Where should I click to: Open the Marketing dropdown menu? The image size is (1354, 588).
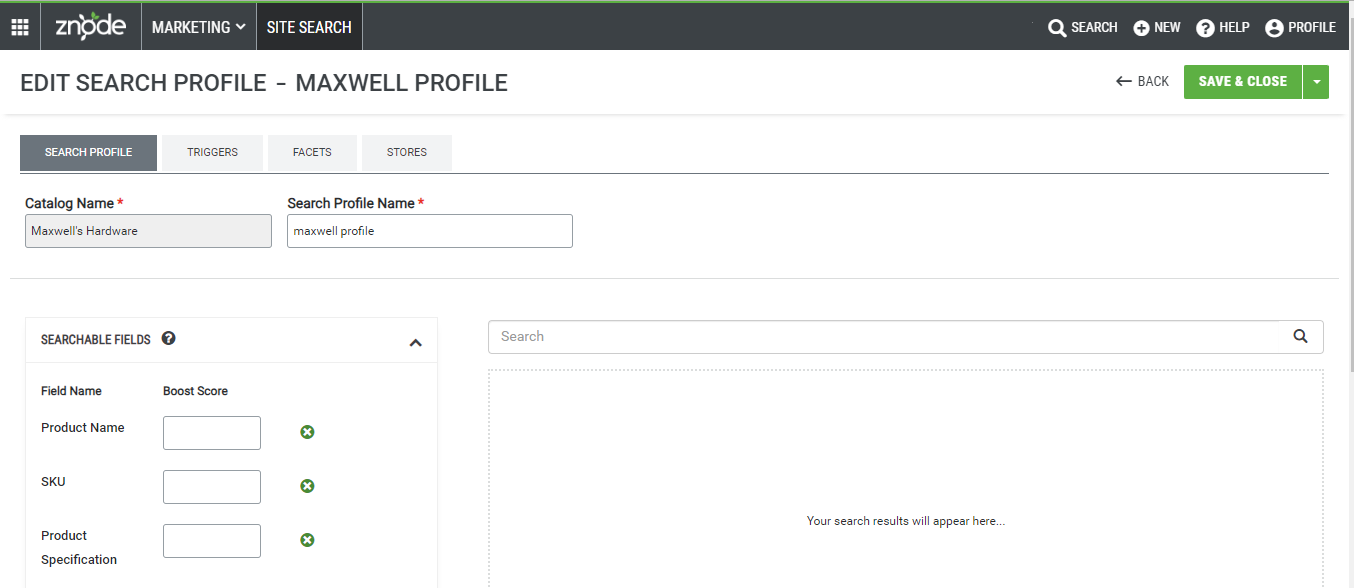click(199, 27)
